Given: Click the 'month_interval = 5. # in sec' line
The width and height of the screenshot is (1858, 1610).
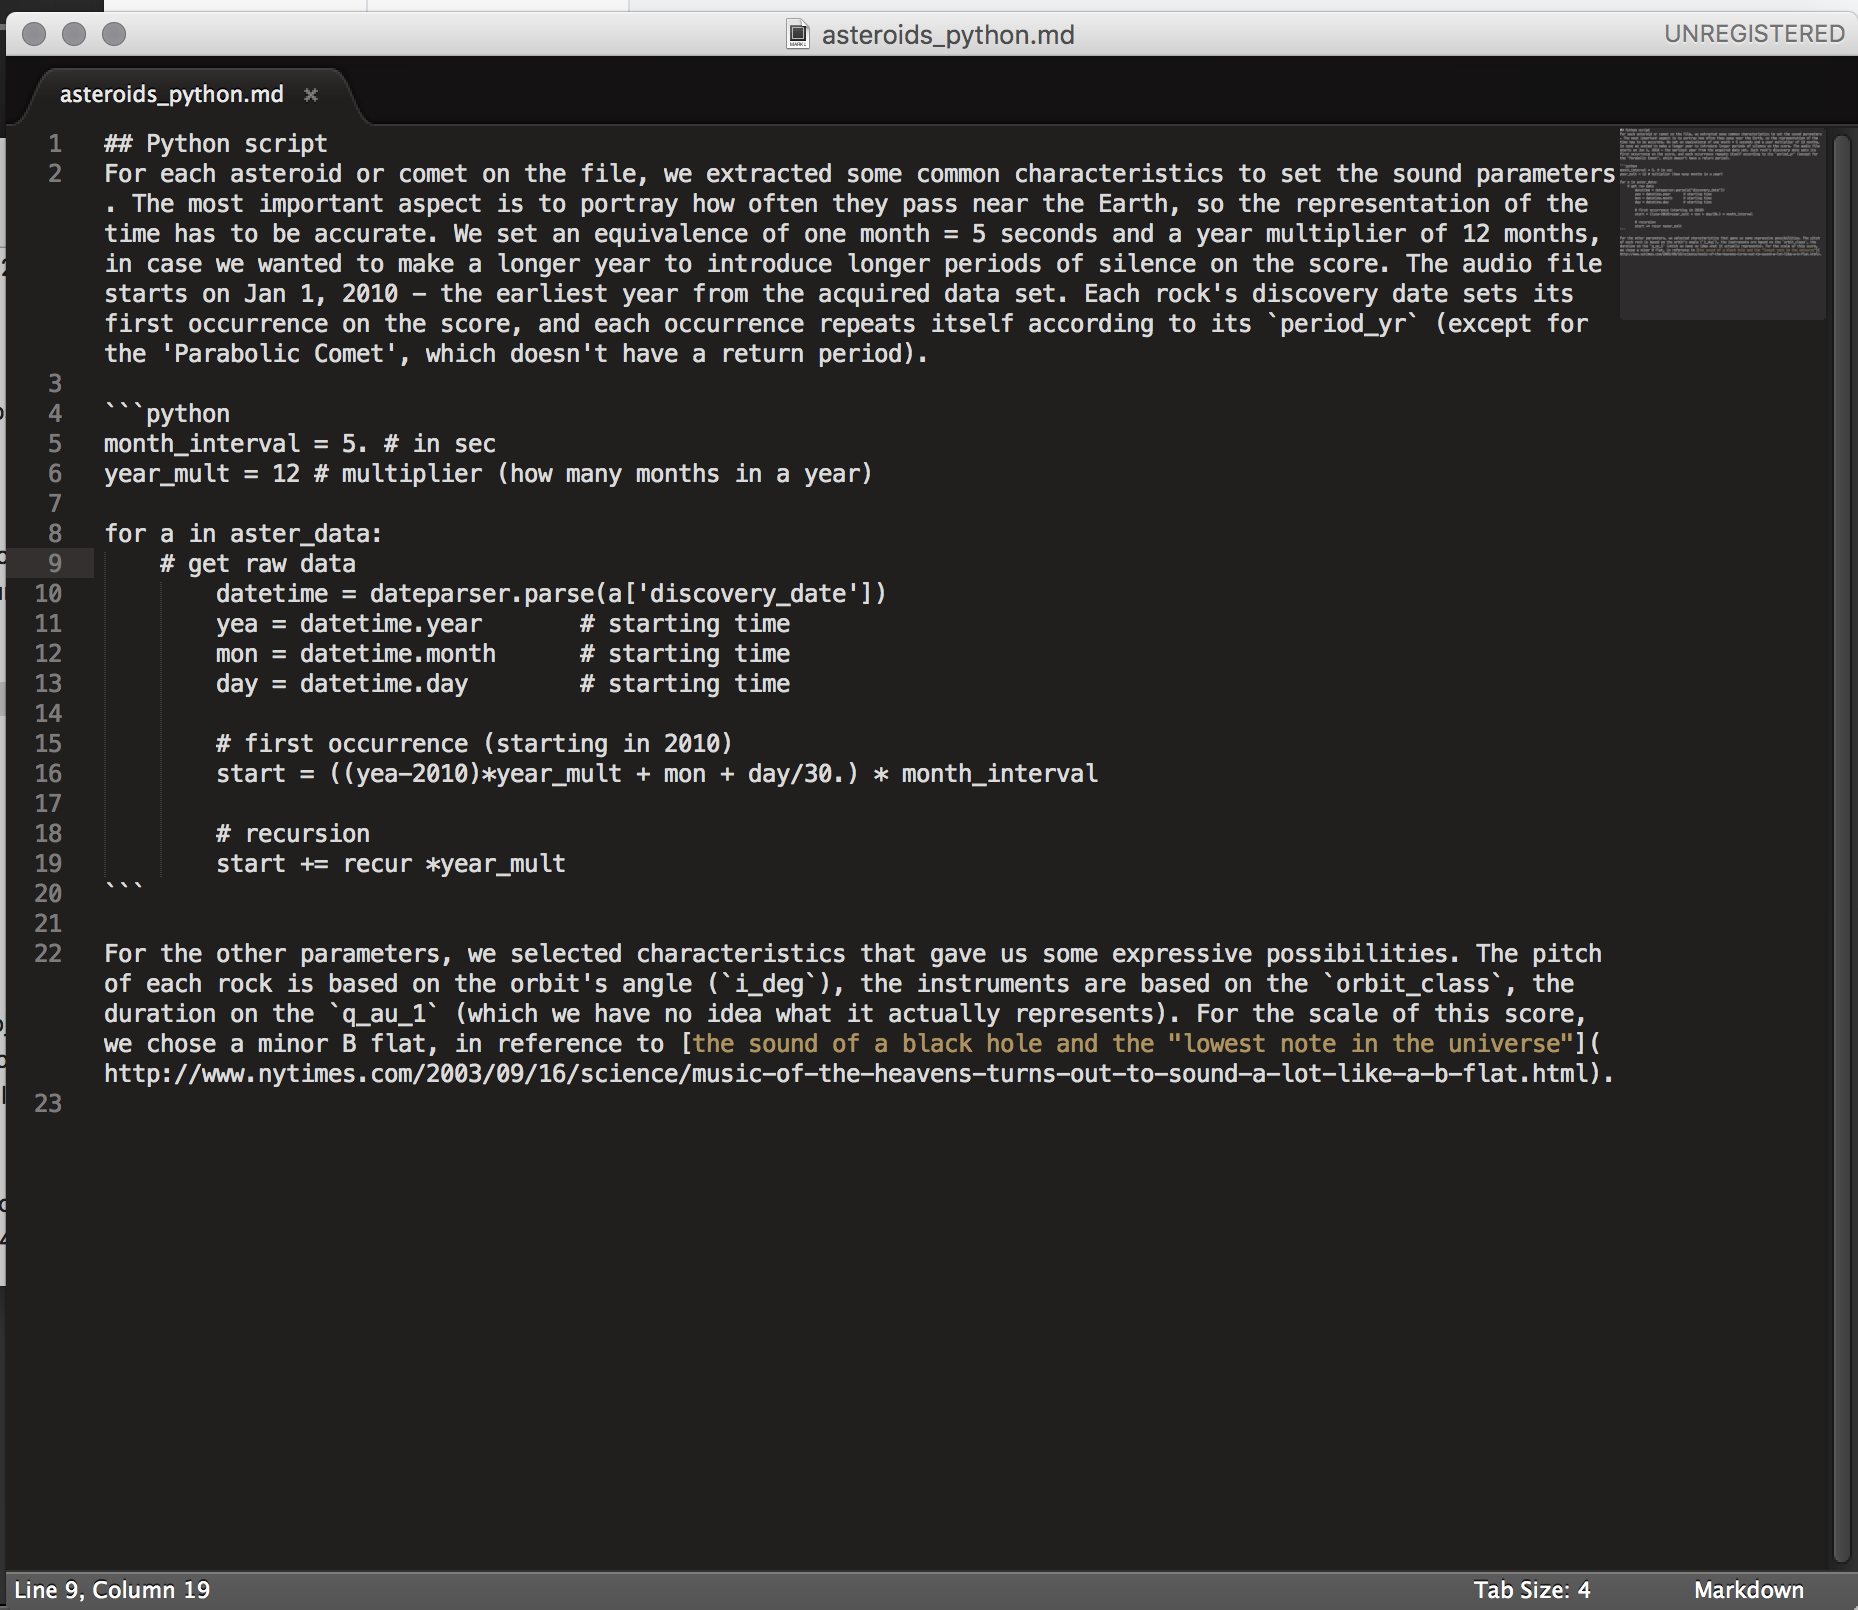Looking at the screenshot, I should click(x=300, y=444).
